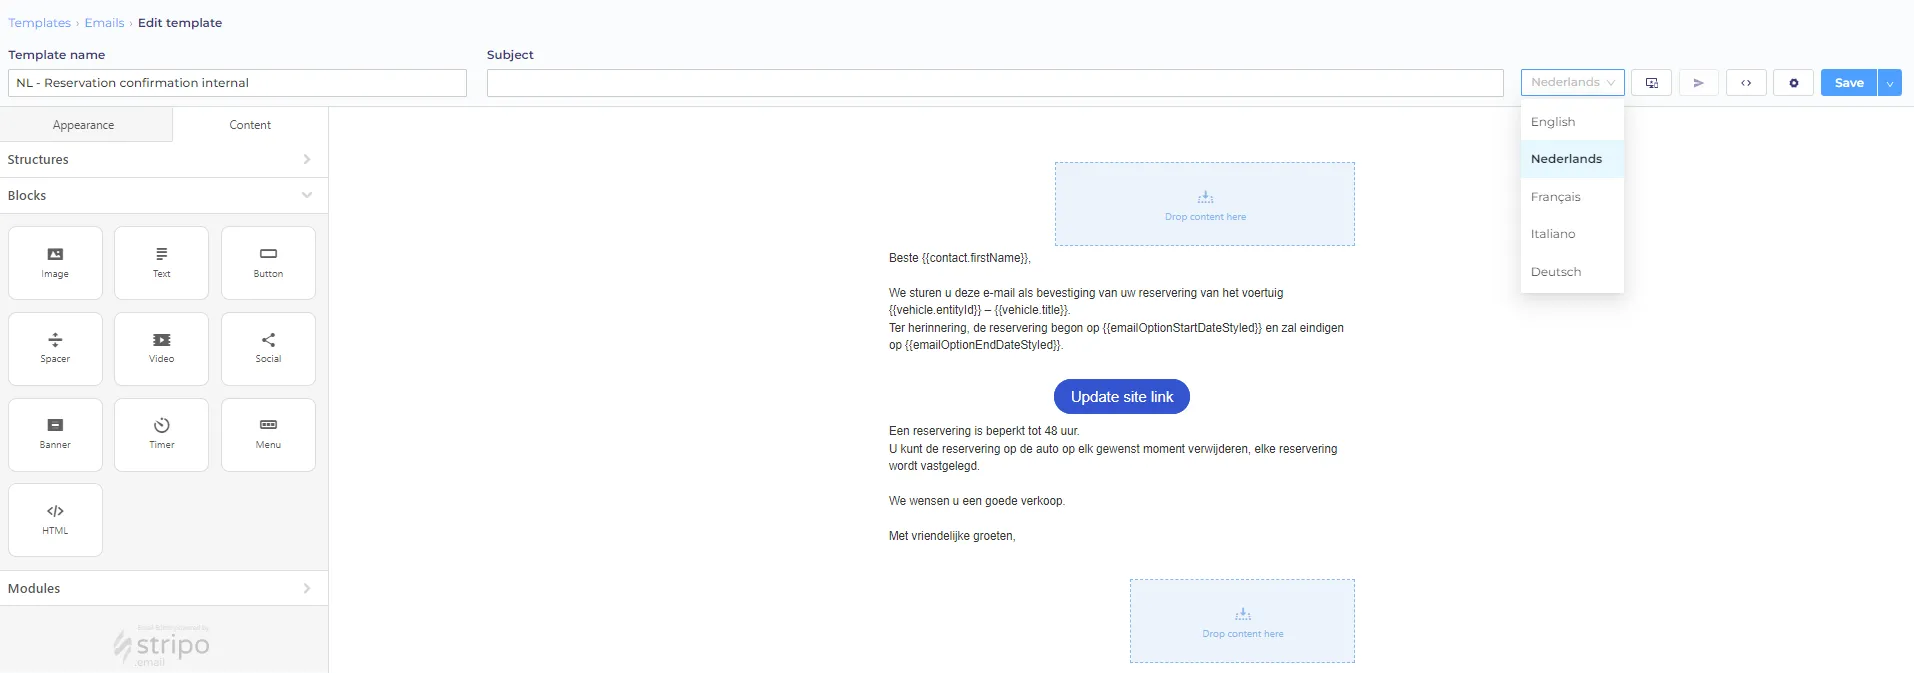This screenshot has height=673, width=1914.
Task: Click the 'Beste {{contact.firstName}},' greeting text
Action: pyautogui.click(x=960, y=258)
